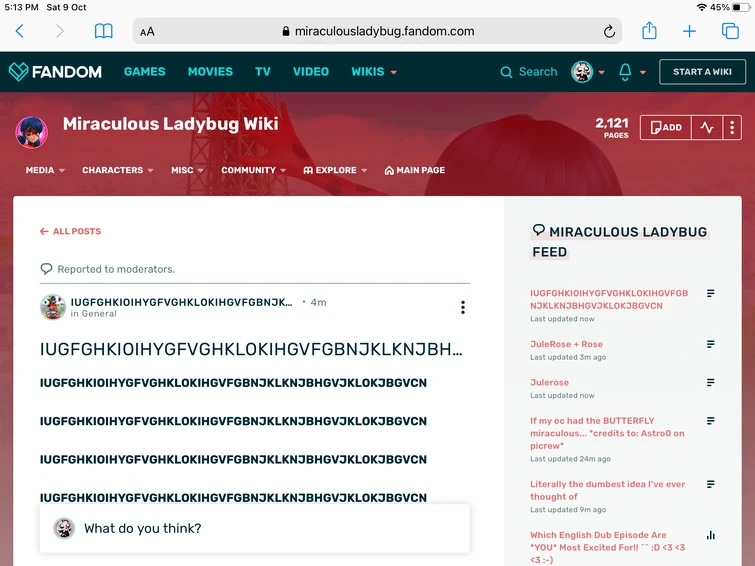
Task: Open the Safari share sheet icon
Action: coord(649,30)
